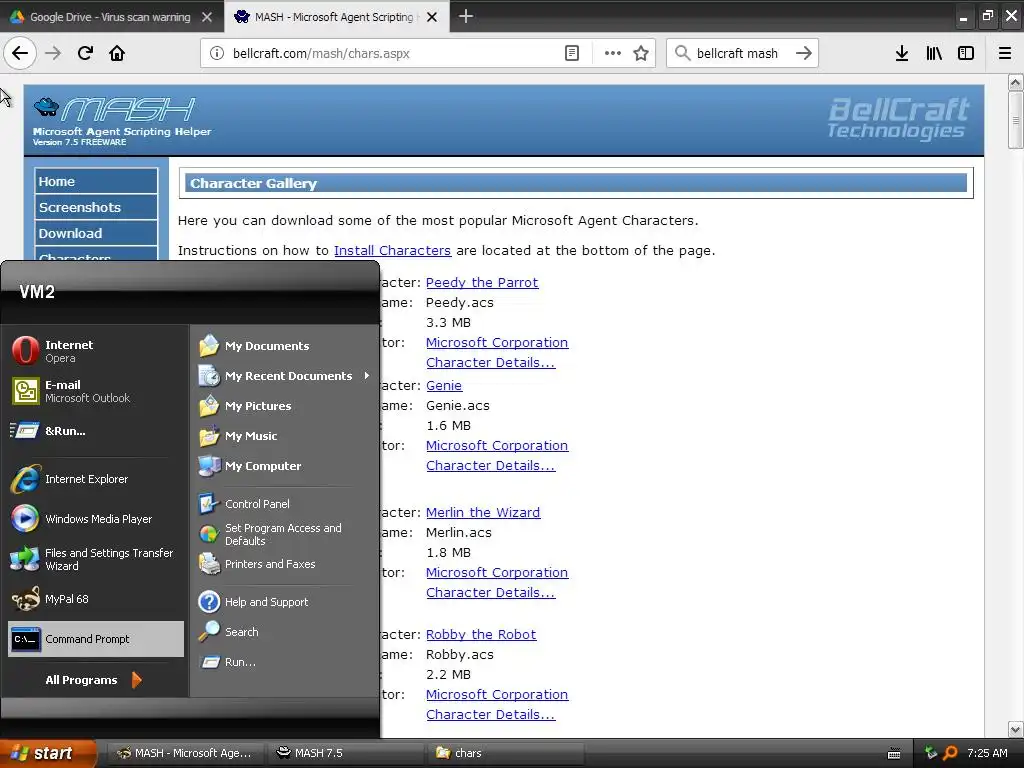Viewport: 1024px width, 768px height.
Task: Click the search go arrow
Action: click(804, 54)
